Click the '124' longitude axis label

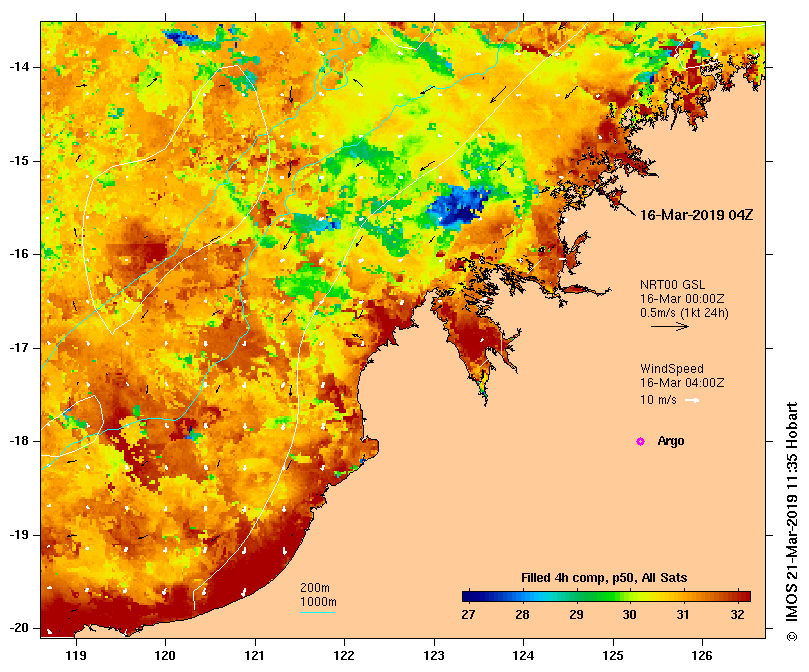click(x=523, y=656)
